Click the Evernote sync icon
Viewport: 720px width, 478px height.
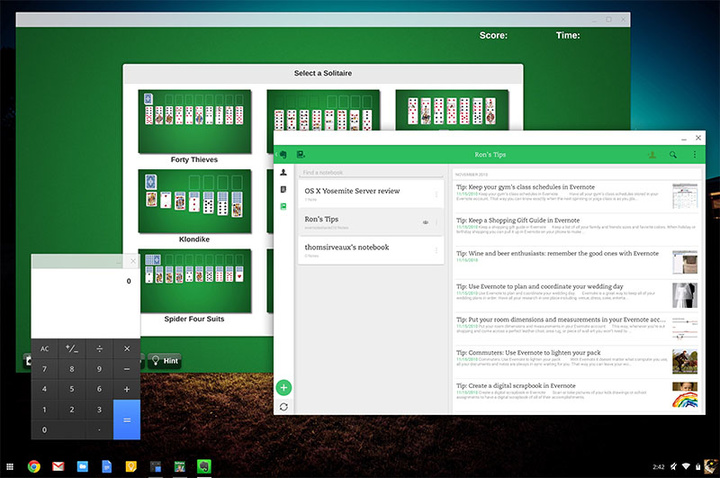click(284, 406)
